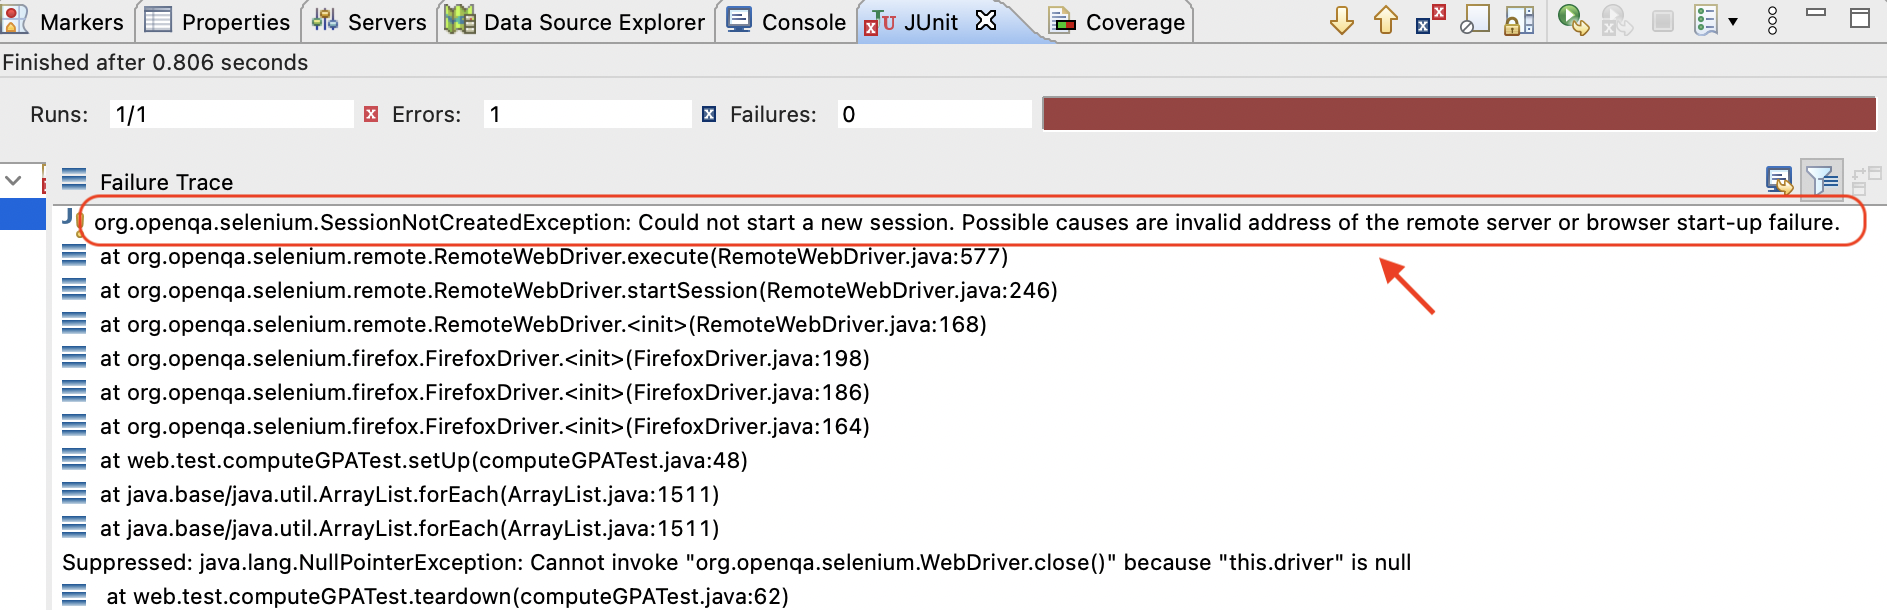This screenshot has width=1887, height=610.
Task: Open computeGPATest.java:48 stack trace line
Action: [x=423, y=460]
